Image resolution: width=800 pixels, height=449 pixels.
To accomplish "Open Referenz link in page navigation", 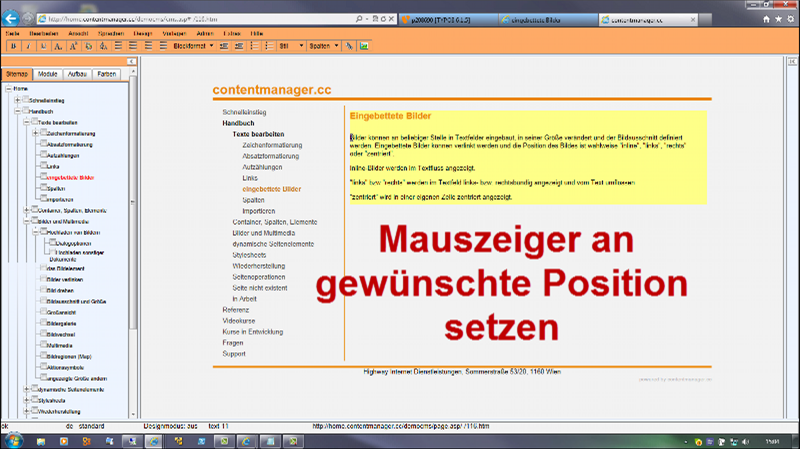I will [x=236, y=310].
